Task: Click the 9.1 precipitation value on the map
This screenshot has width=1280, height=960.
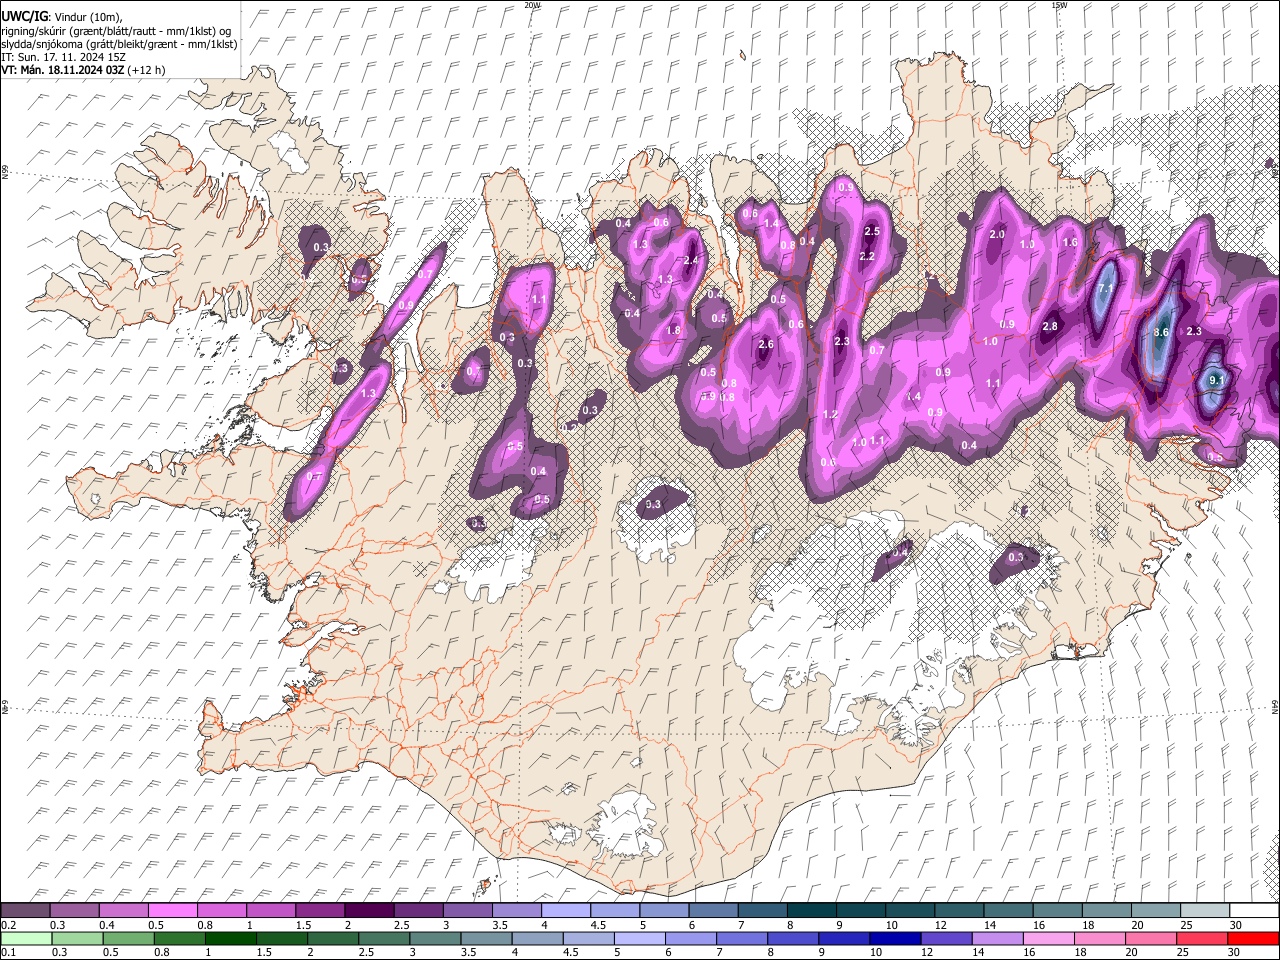Action: tap(1216, 381)
